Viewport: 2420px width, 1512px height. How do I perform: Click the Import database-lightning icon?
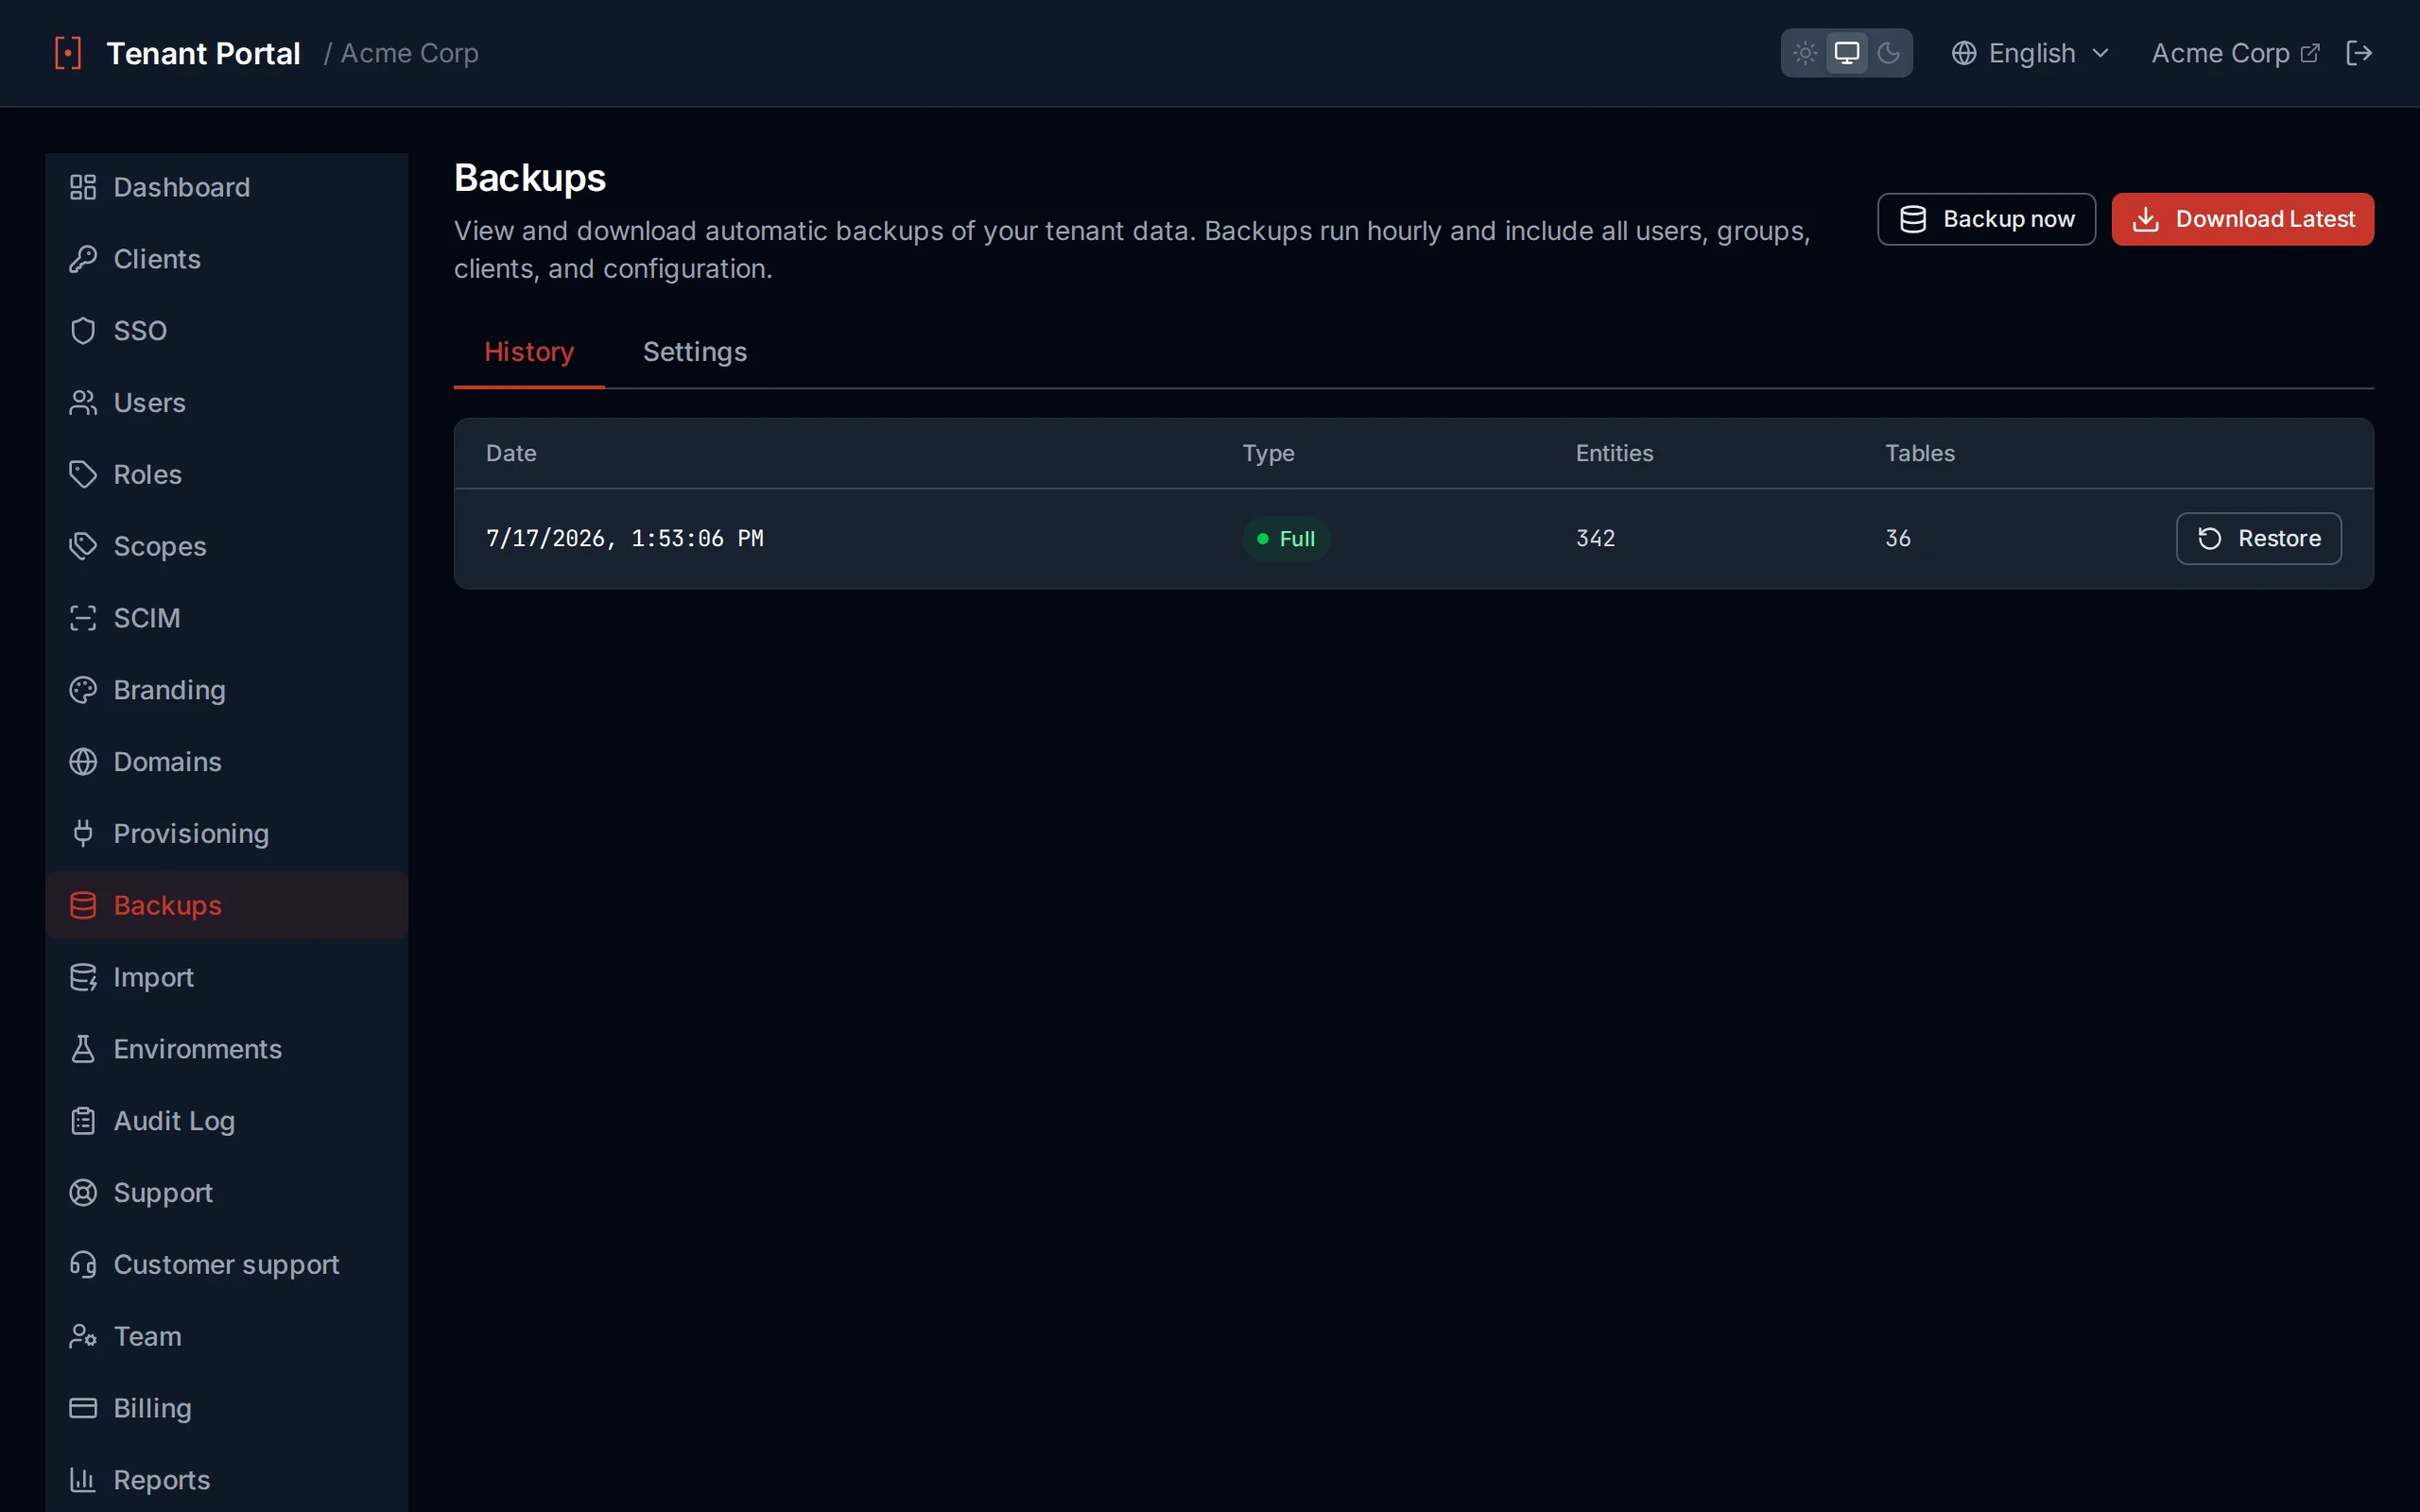[83, 977]
